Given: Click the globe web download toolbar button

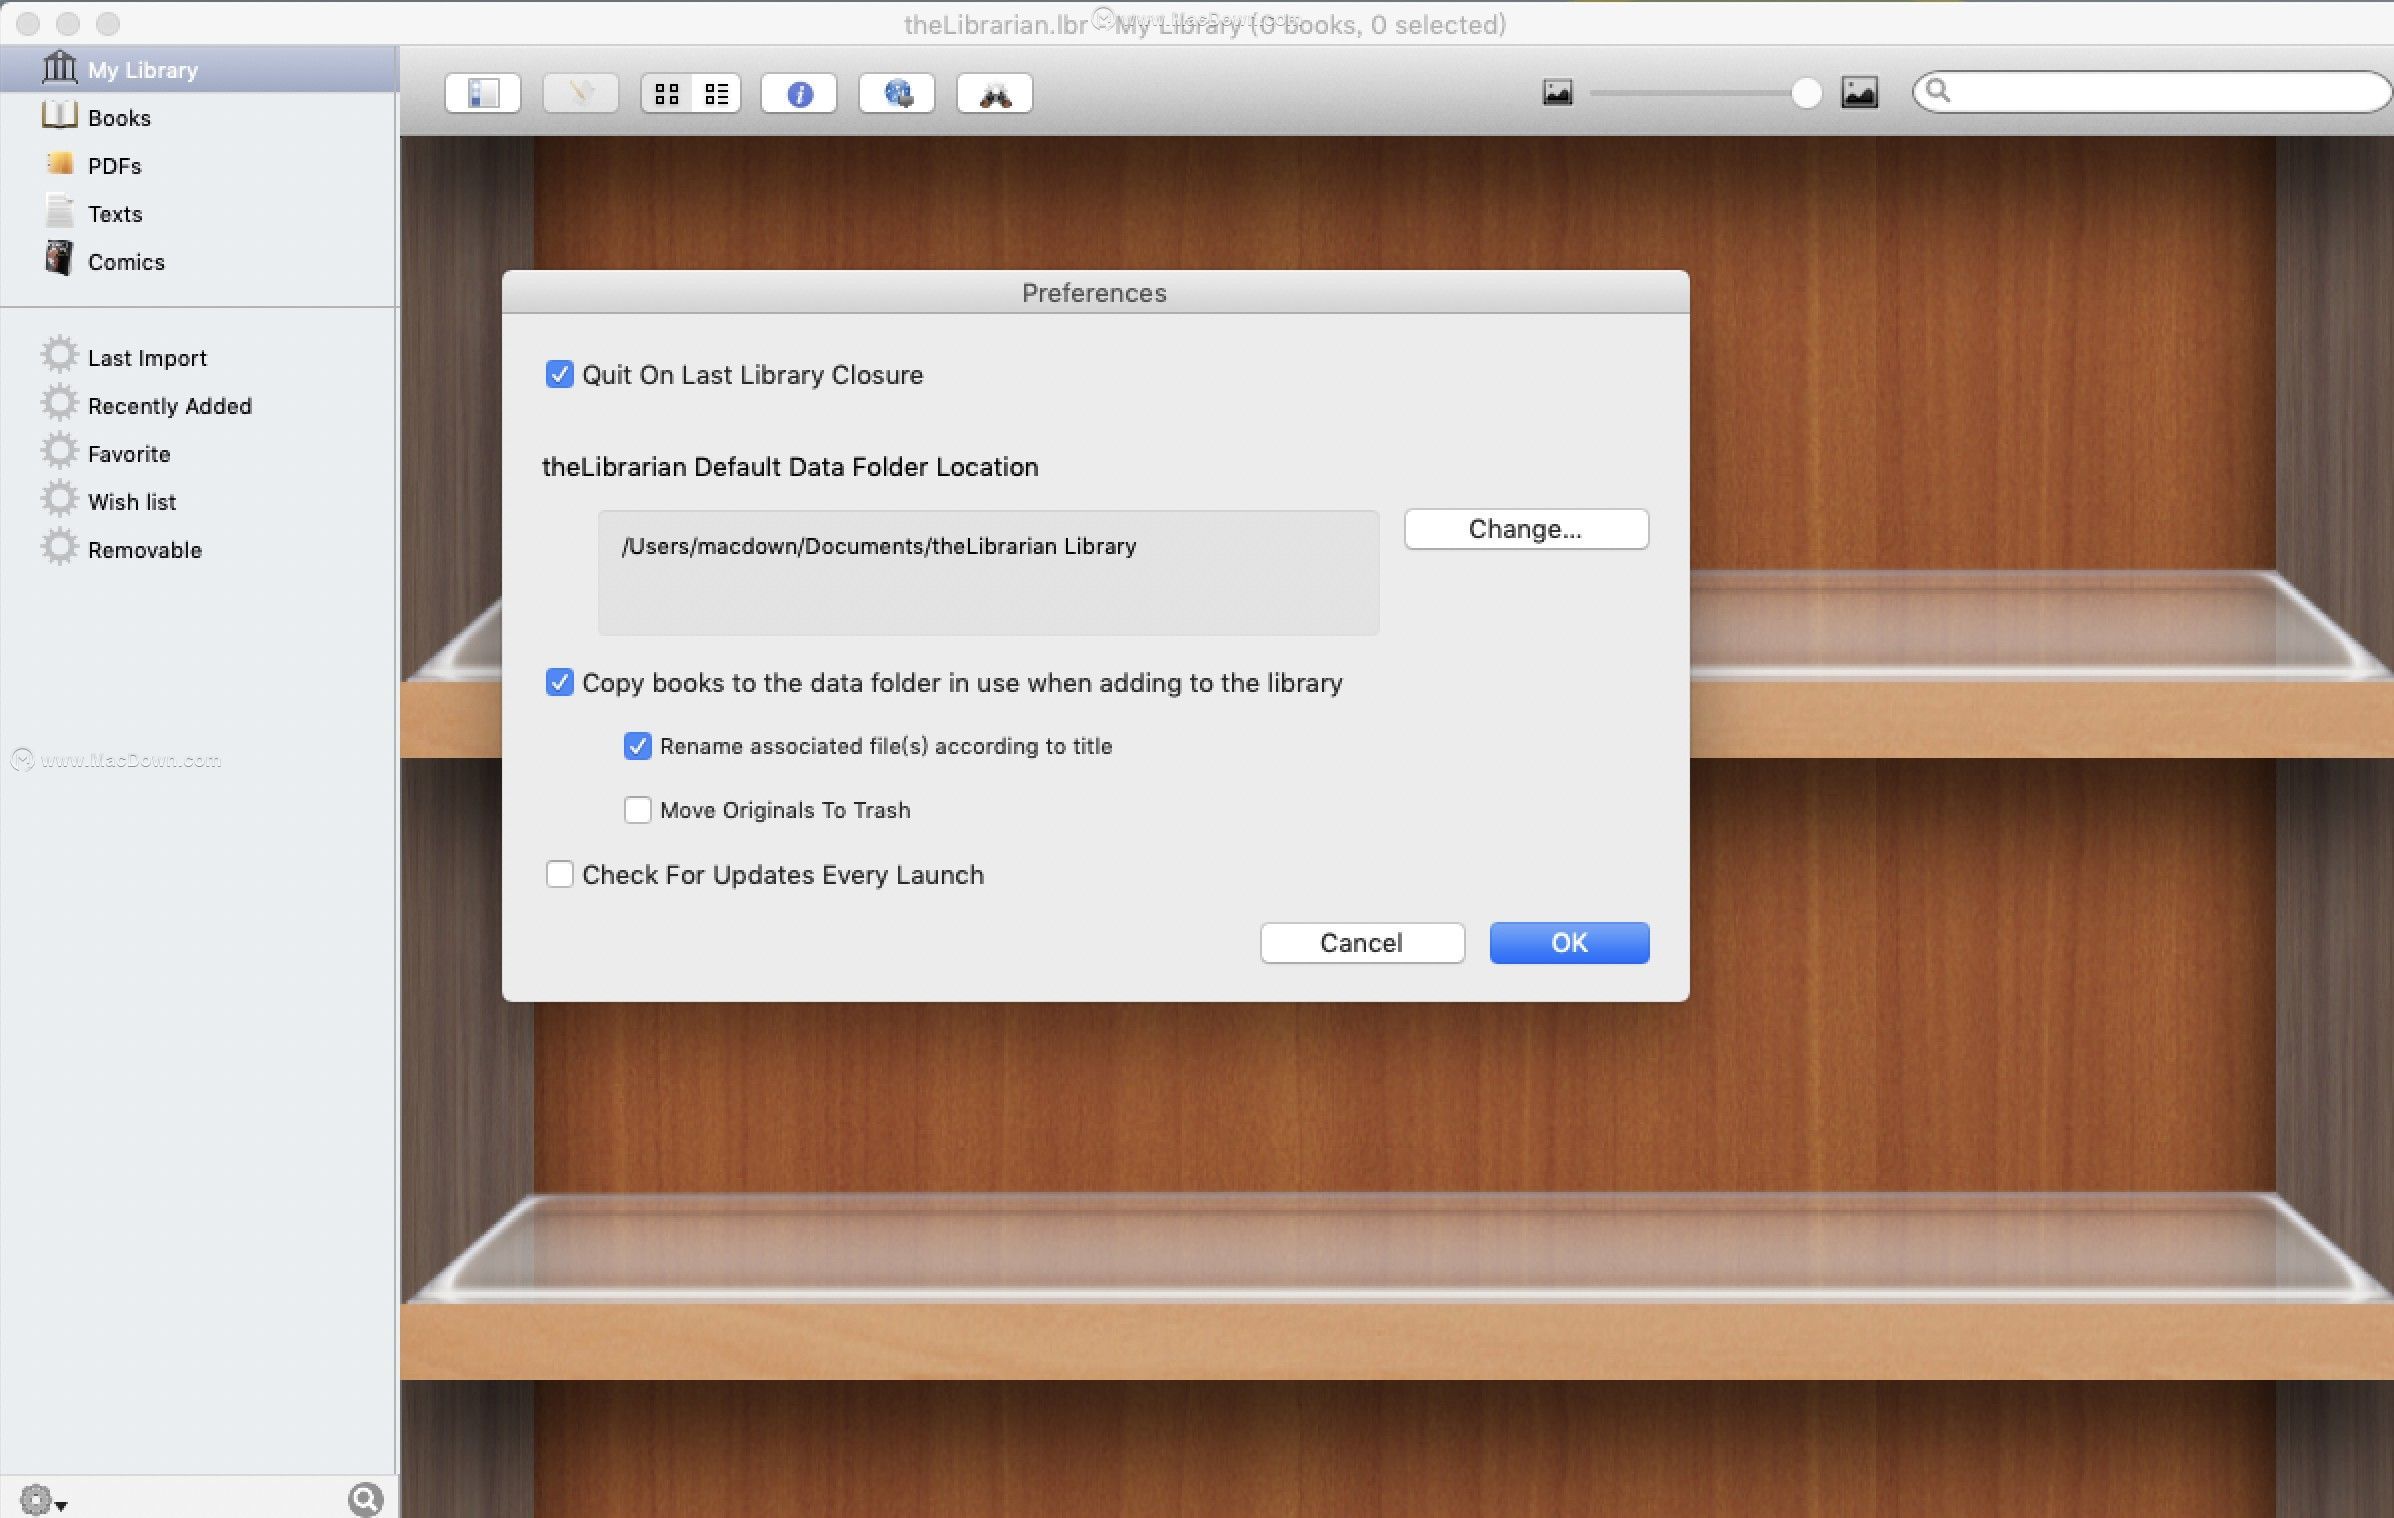Looking at the screenshot, I should [x=897, y=94].
